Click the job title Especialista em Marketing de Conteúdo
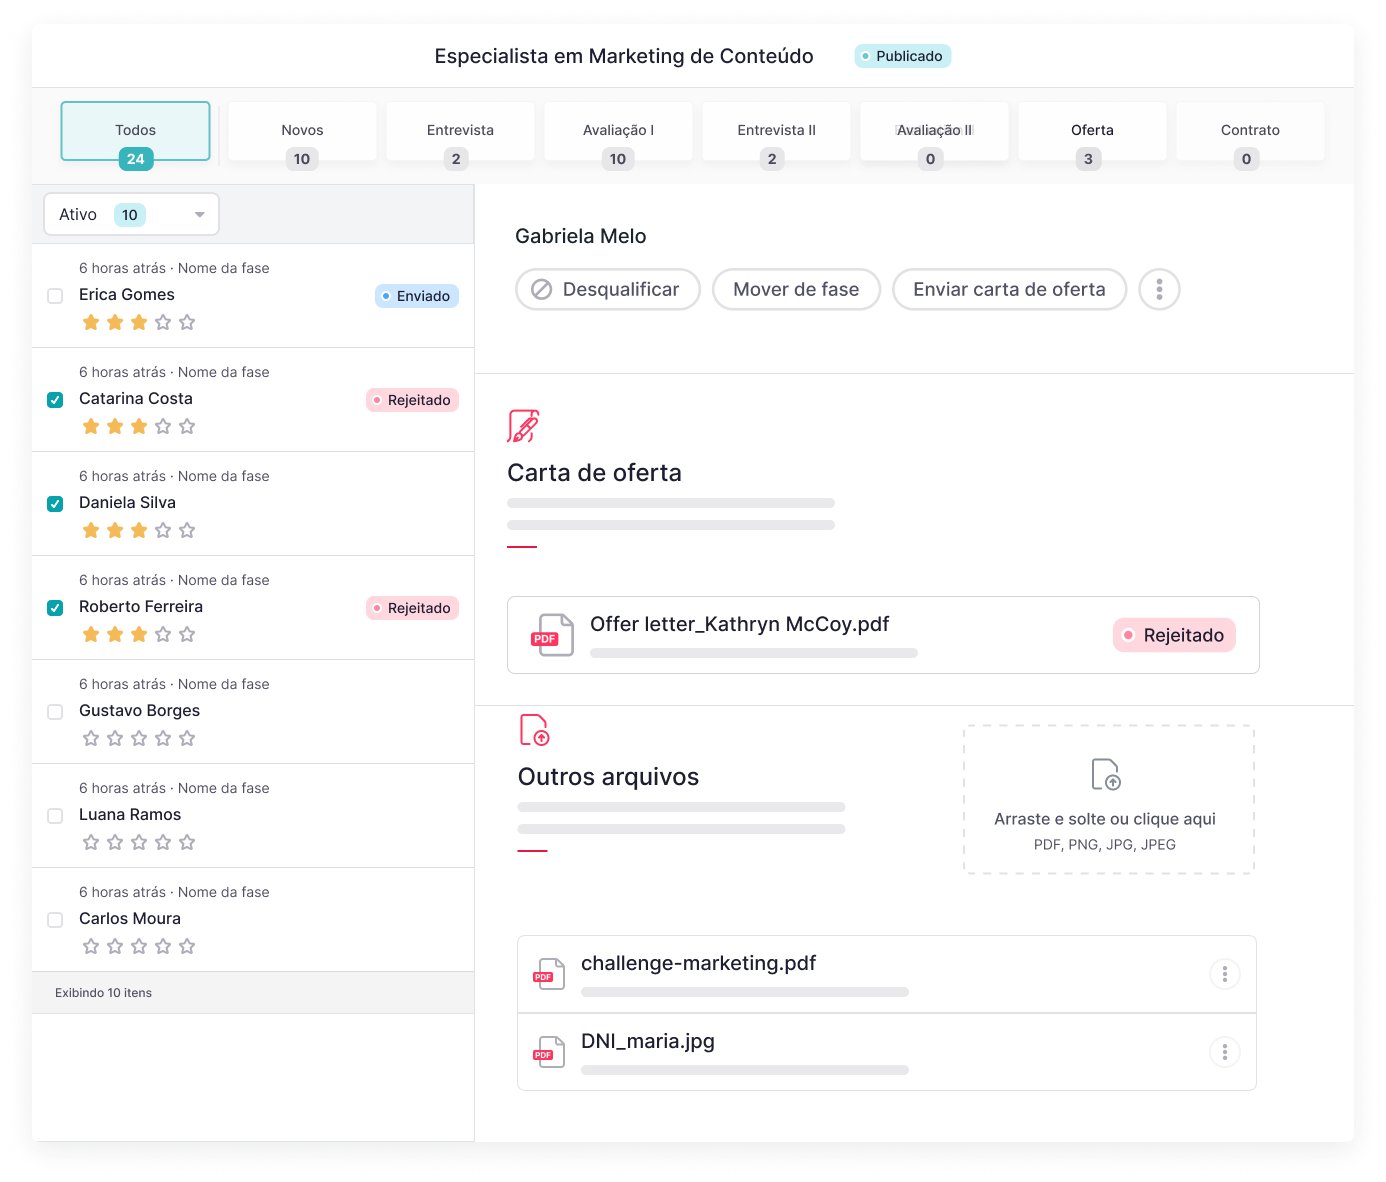 click(x=624, y=56)
